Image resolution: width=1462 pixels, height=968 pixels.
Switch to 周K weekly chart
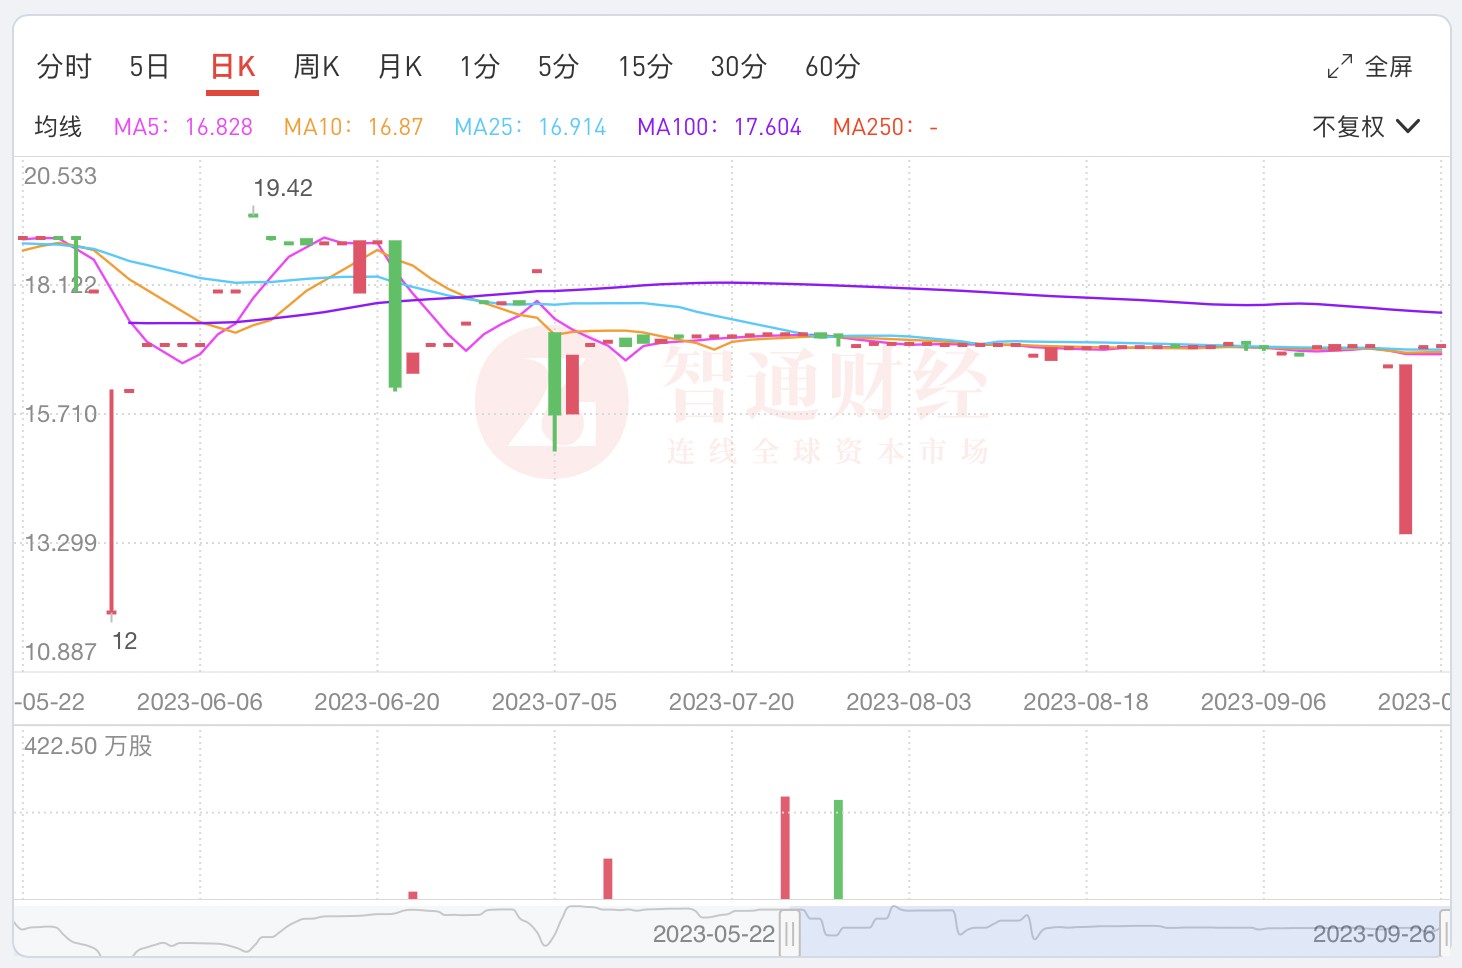pyautogui.click(x=316, y=67)
